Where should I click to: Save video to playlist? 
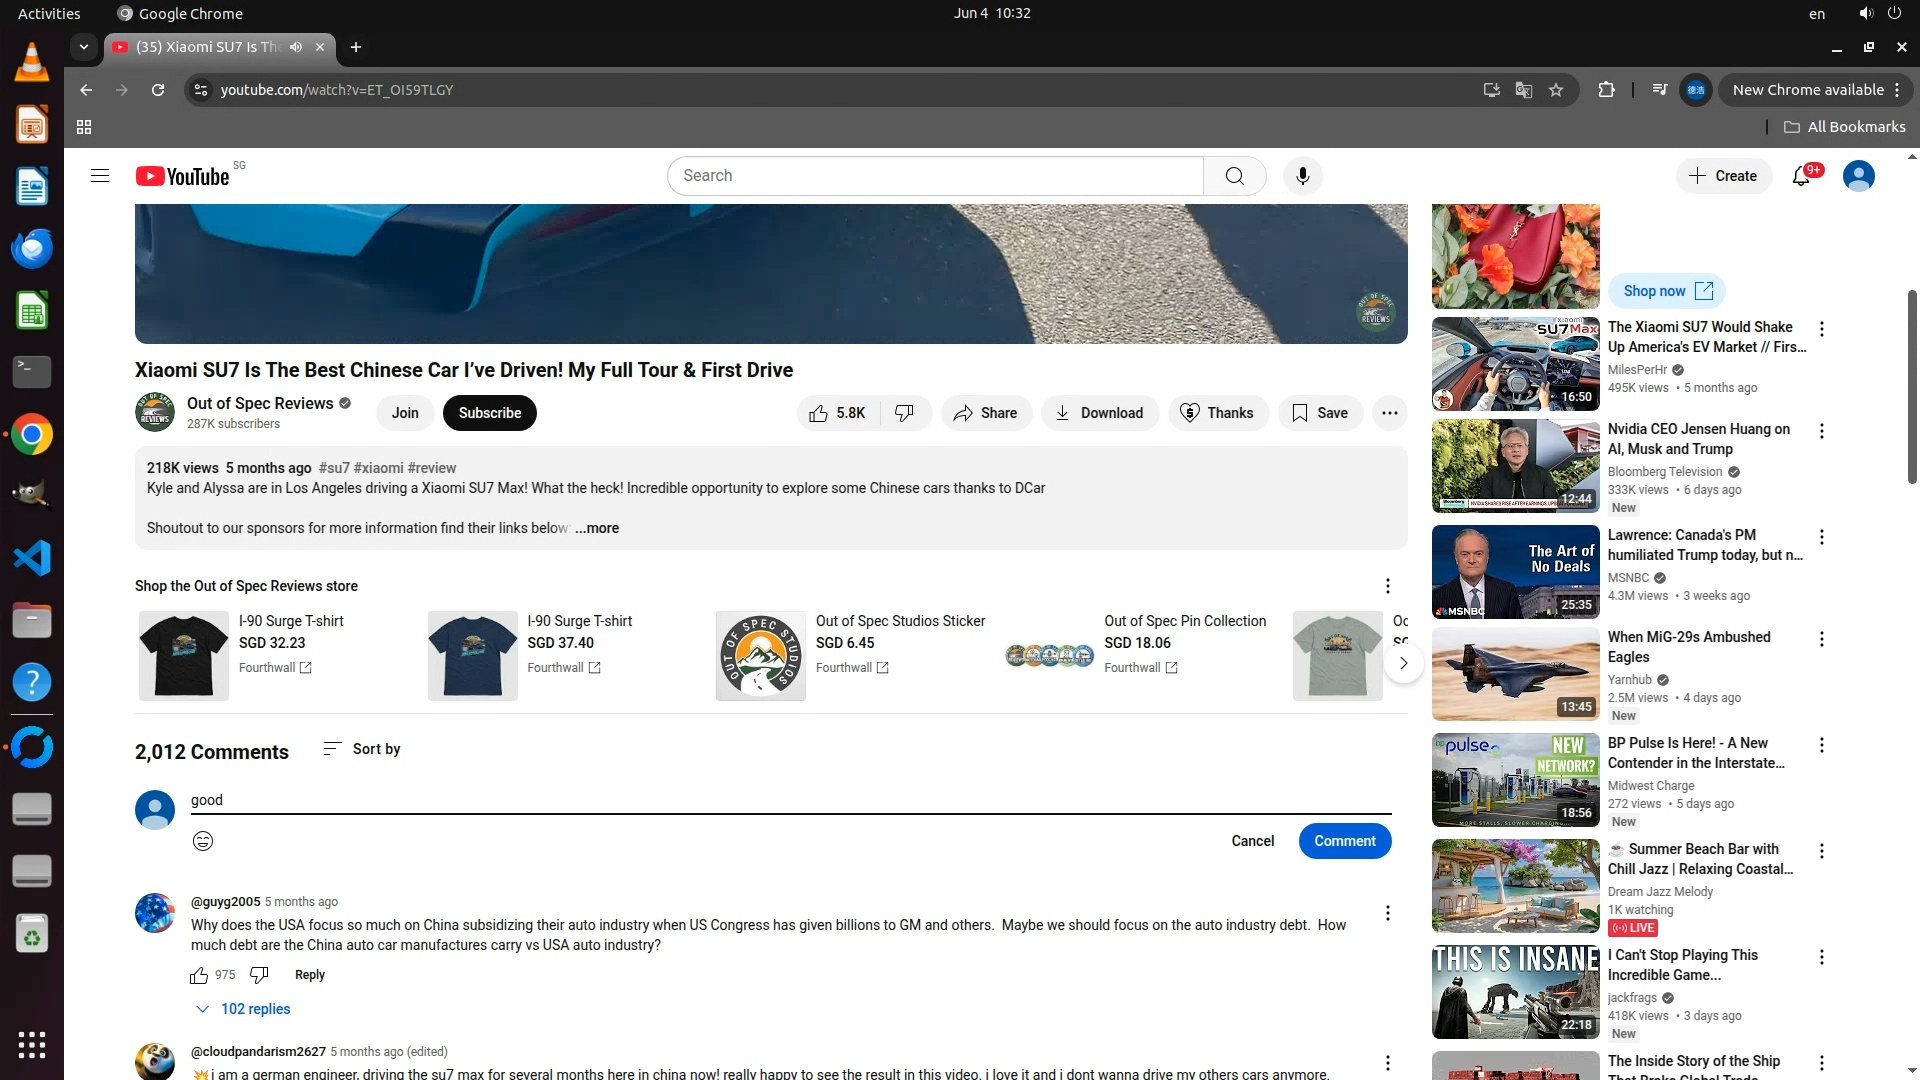1320,413
